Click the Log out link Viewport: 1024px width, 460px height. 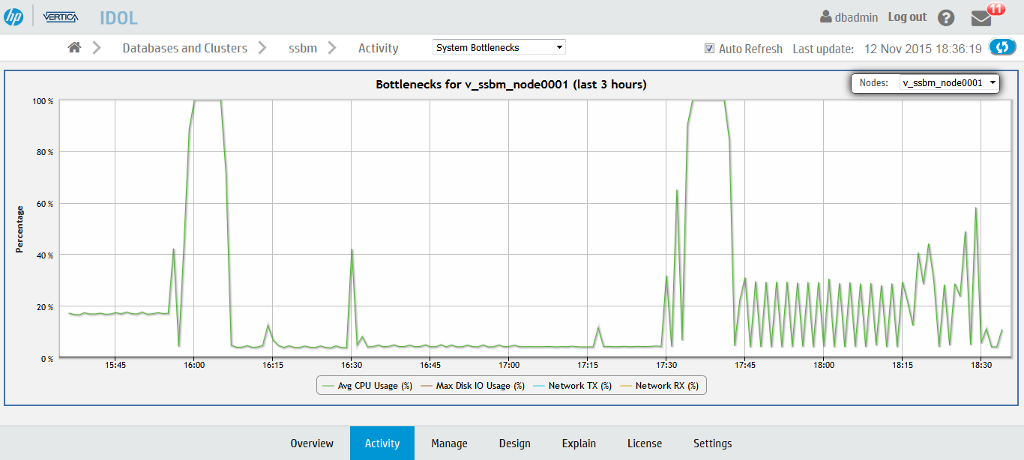907,17
